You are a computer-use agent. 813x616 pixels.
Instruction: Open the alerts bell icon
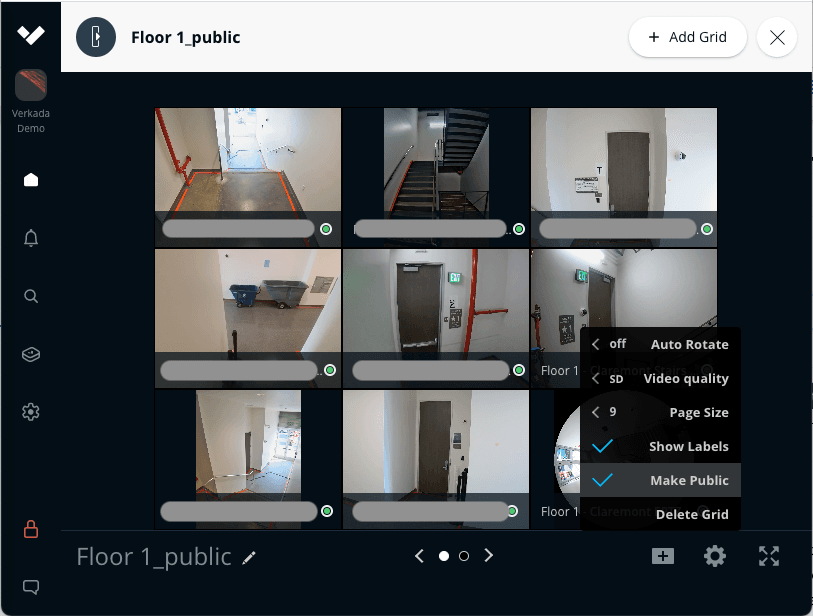click(x=31, y=238)
